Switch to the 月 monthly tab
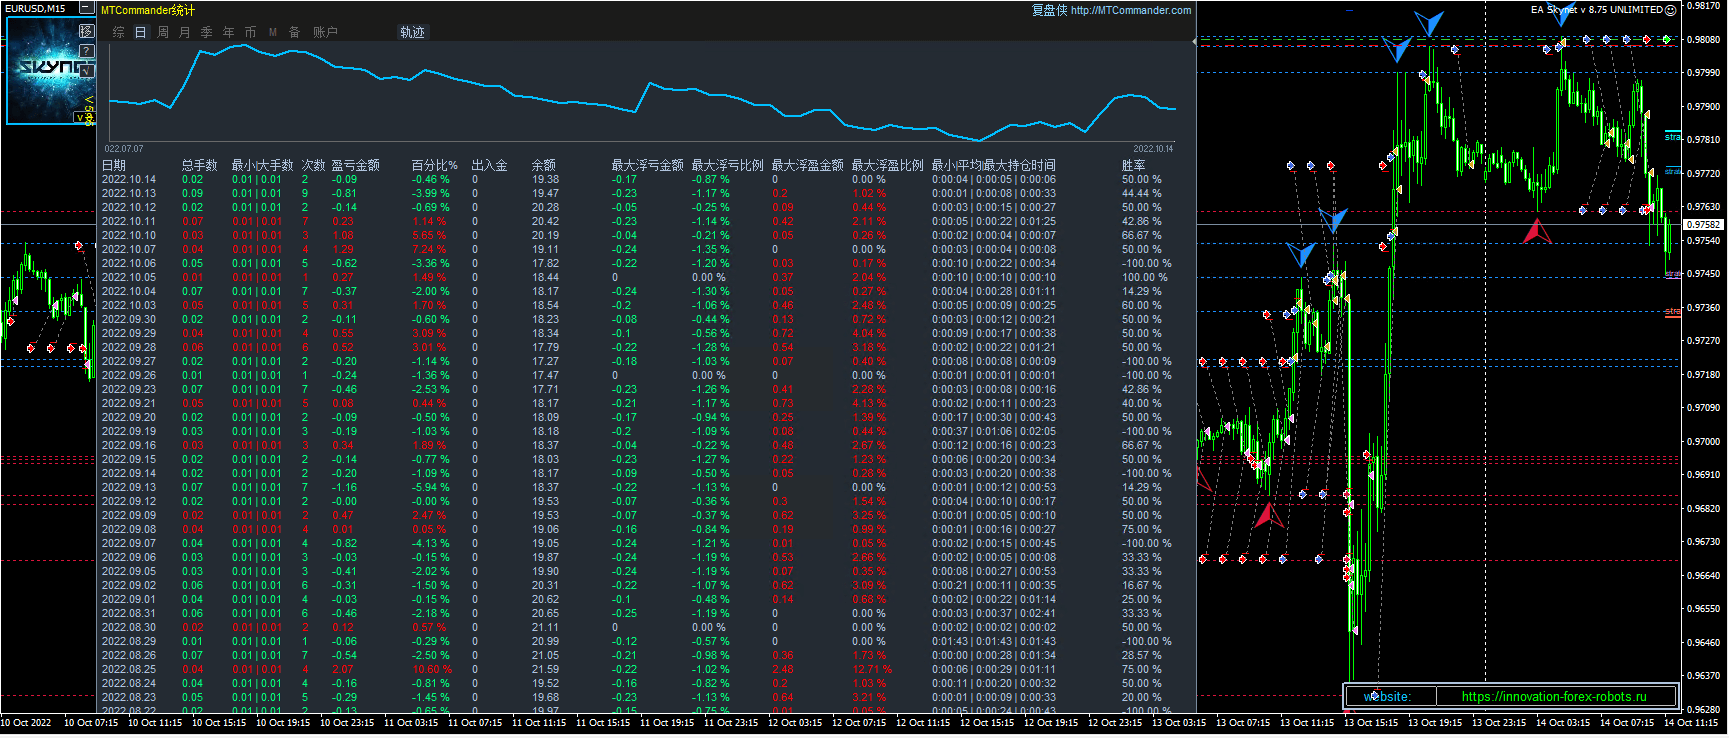 pyautogui.click(x=185, y=33)
